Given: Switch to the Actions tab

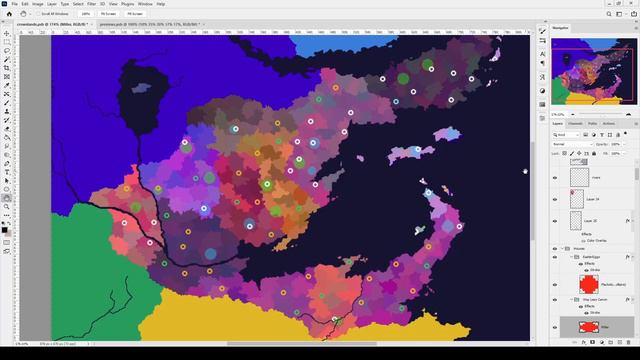Looking at the screenshot, I should [609, 124].
